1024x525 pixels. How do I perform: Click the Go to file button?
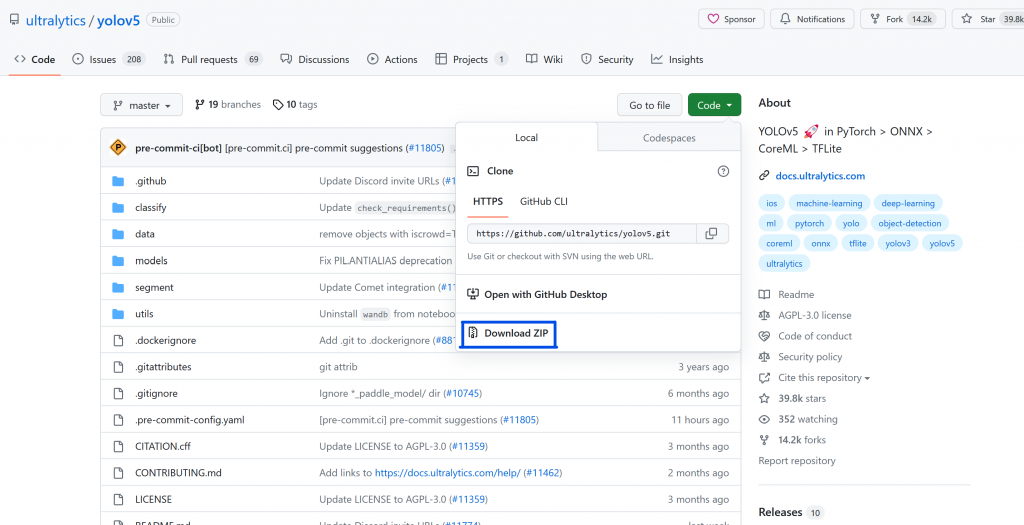click(649, 105)
